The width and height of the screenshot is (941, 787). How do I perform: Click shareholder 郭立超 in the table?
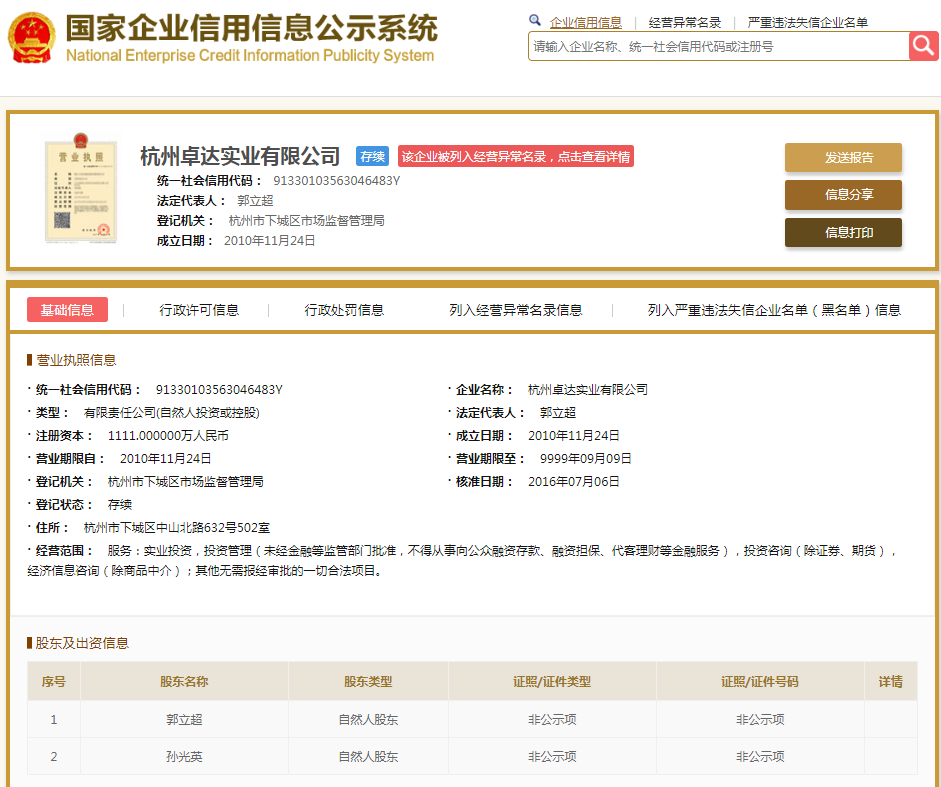pyautogui.click(x=184, y=719)
